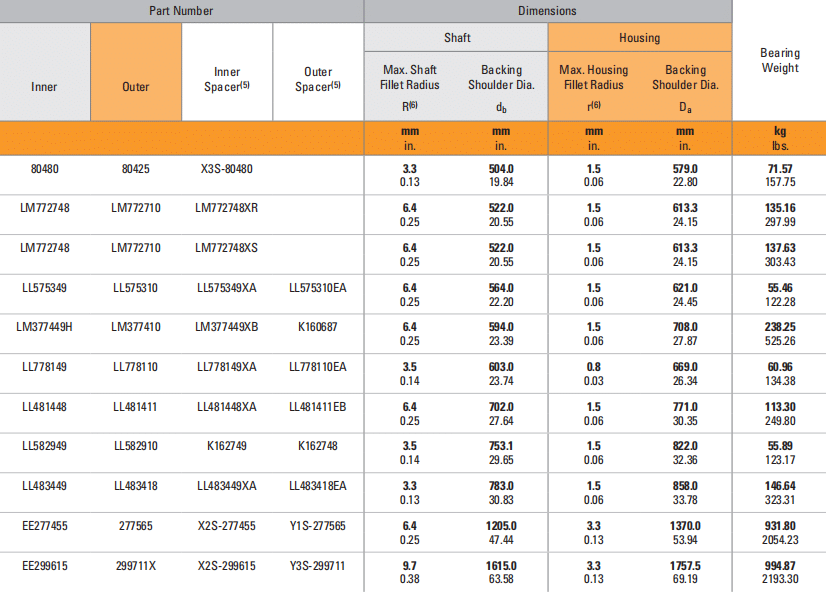Click inner spacer LM772748XS
This screenshot has height=595, width=826.
tap(227, 247)
